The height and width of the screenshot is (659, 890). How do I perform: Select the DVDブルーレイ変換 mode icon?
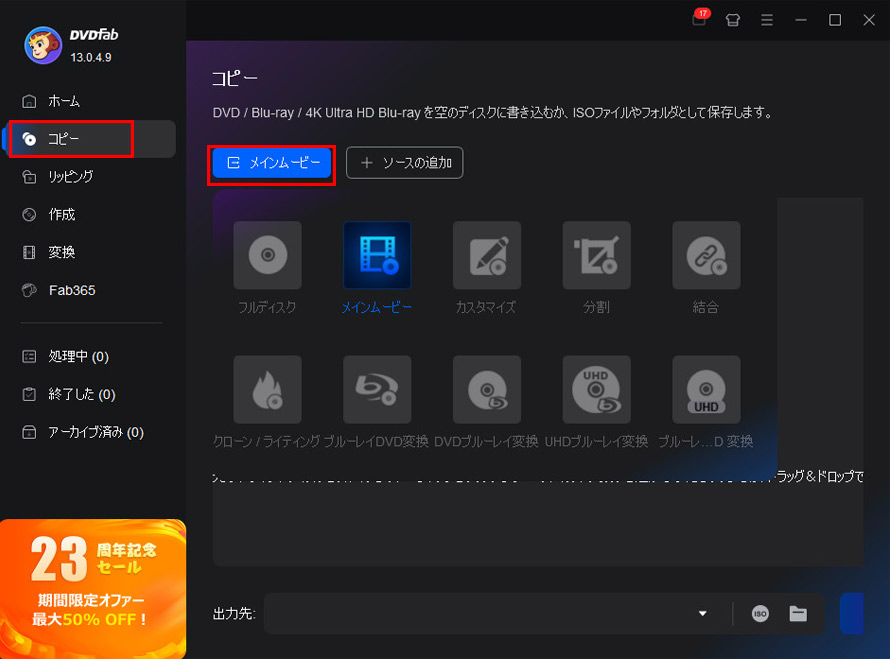point(487,389)
